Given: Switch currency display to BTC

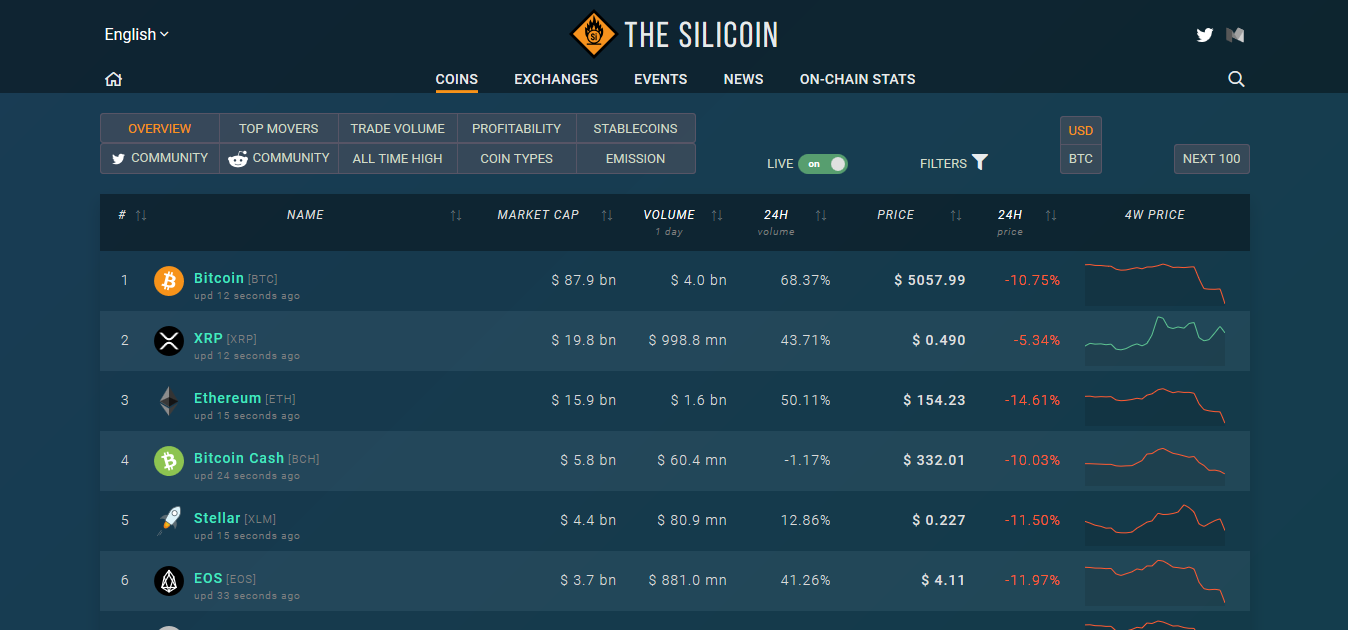Looking at the screenshot, I should click(x=1081, y=159).
